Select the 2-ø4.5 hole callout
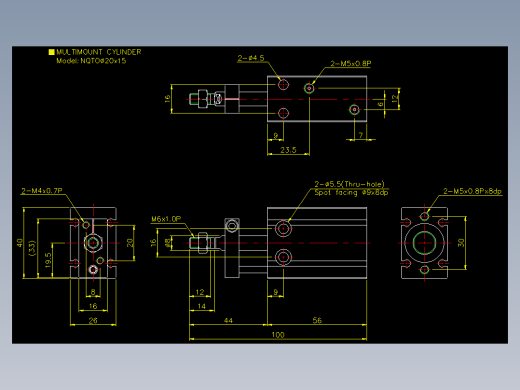 point(251,58)
